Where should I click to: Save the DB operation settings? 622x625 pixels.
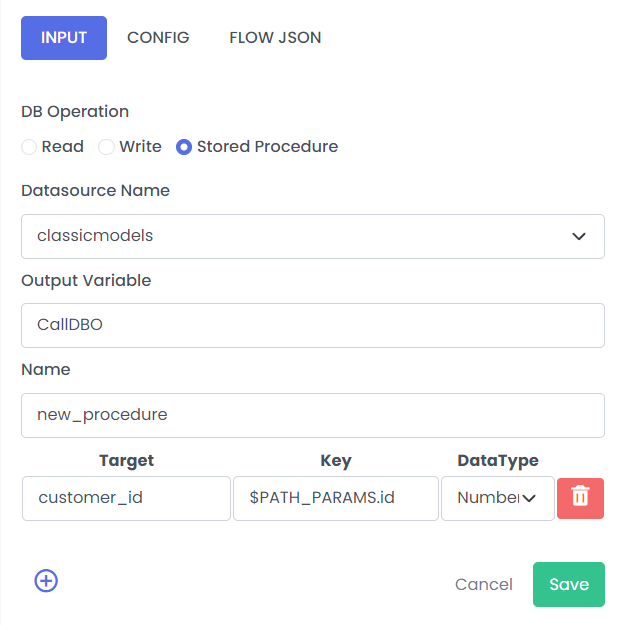pos(569,584)
